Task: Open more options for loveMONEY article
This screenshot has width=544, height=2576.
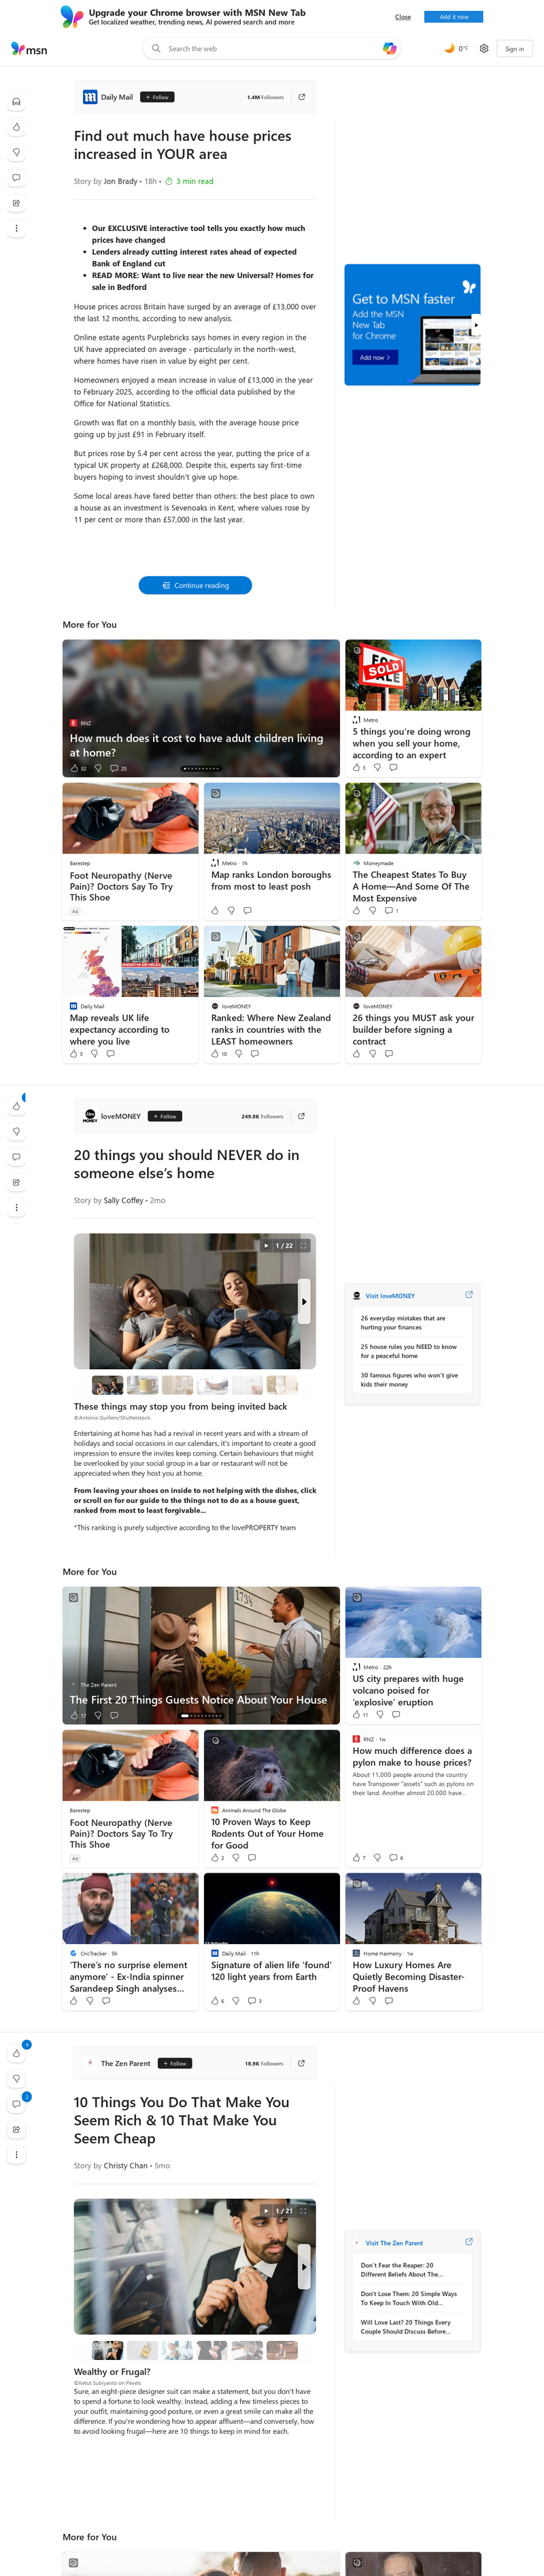Action: [x=16, y=1207]
